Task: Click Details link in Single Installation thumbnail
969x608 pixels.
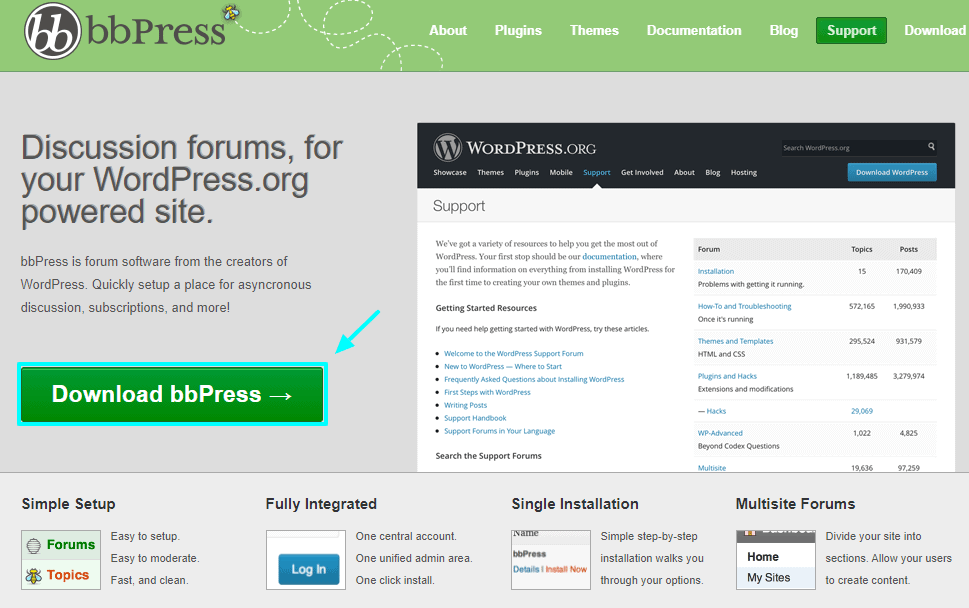Action: [x=526, y=569]
